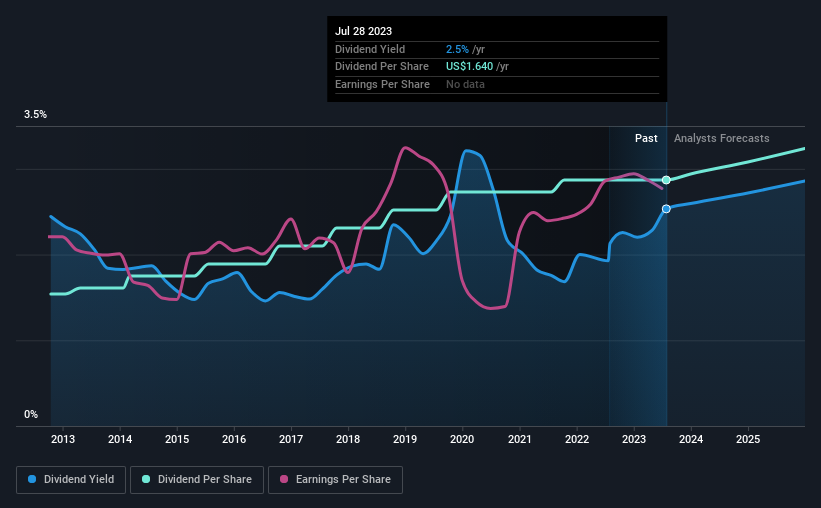Click the No data earnings value in tooltip
Viewport: 821px width, 508px height.
tap(465, 84)
